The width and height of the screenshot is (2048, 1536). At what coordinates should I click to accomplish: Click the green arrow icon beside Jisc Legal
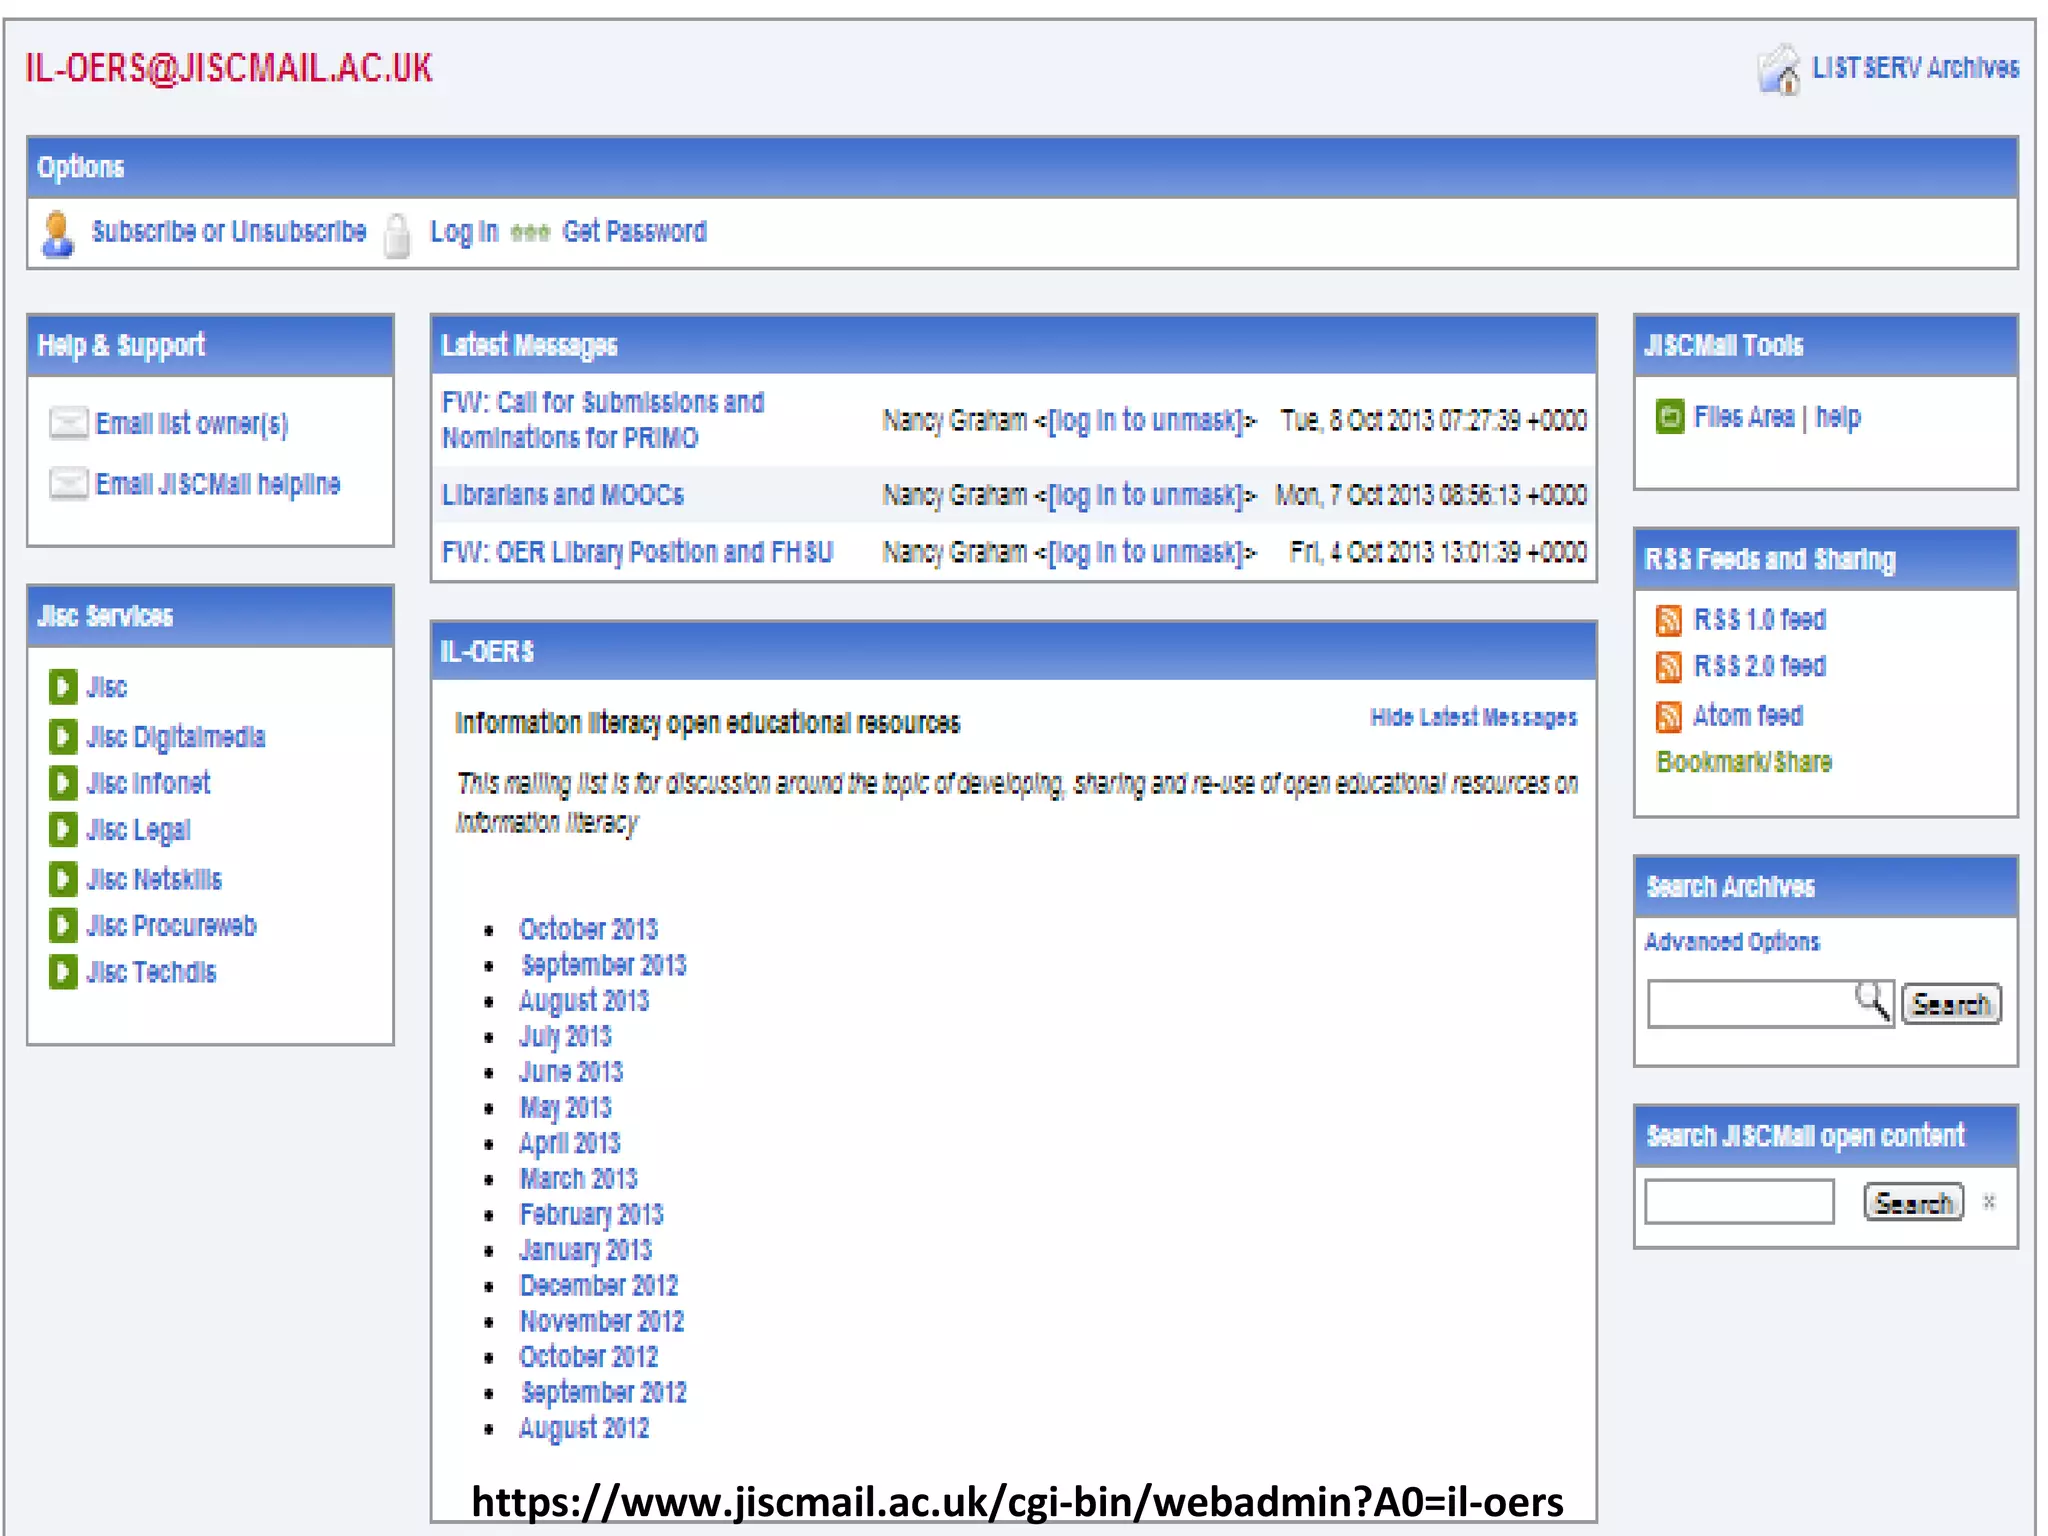(62, 830)
